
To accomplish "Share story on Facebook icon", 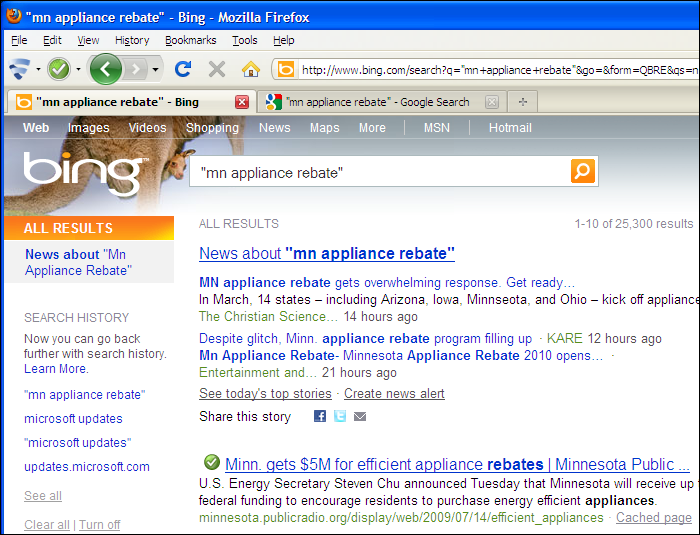I will (x=320, y=416).
